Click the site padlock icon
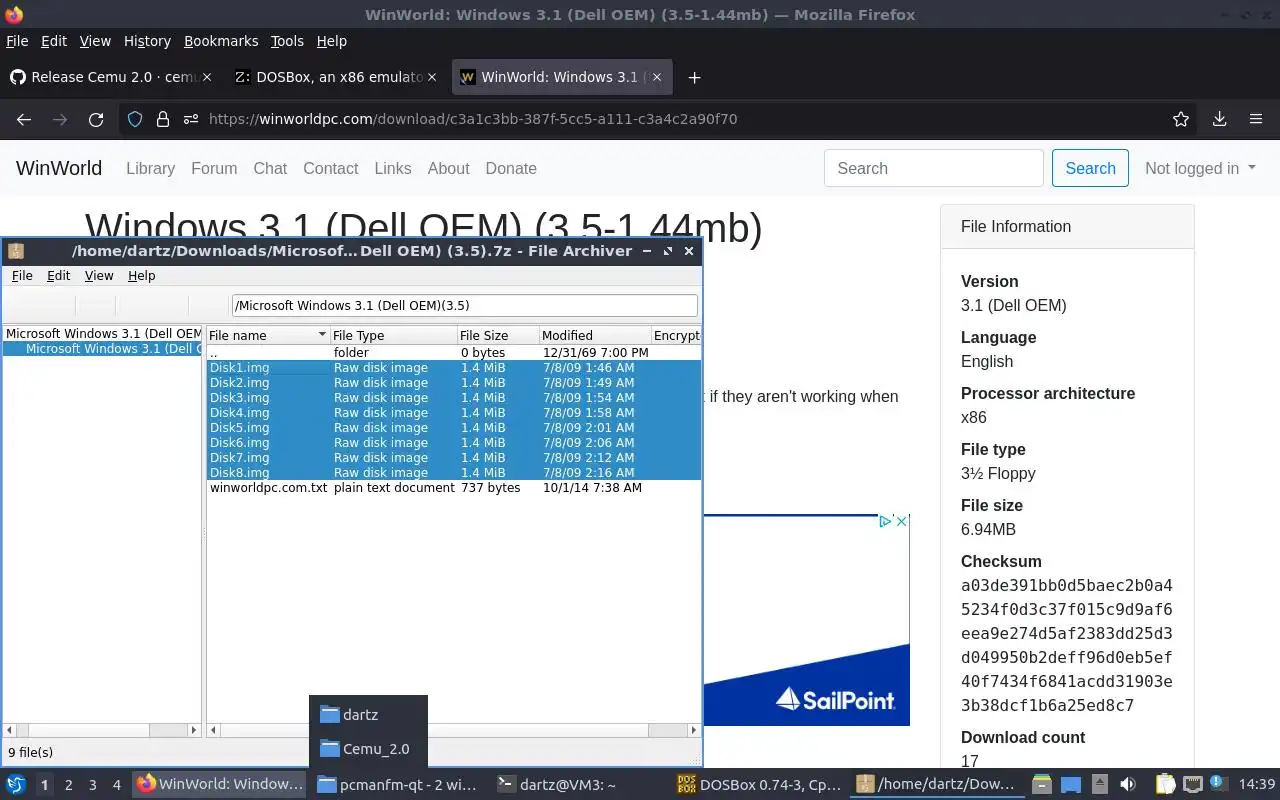Viewport: 1280px width, 800px height. [163, 119]
